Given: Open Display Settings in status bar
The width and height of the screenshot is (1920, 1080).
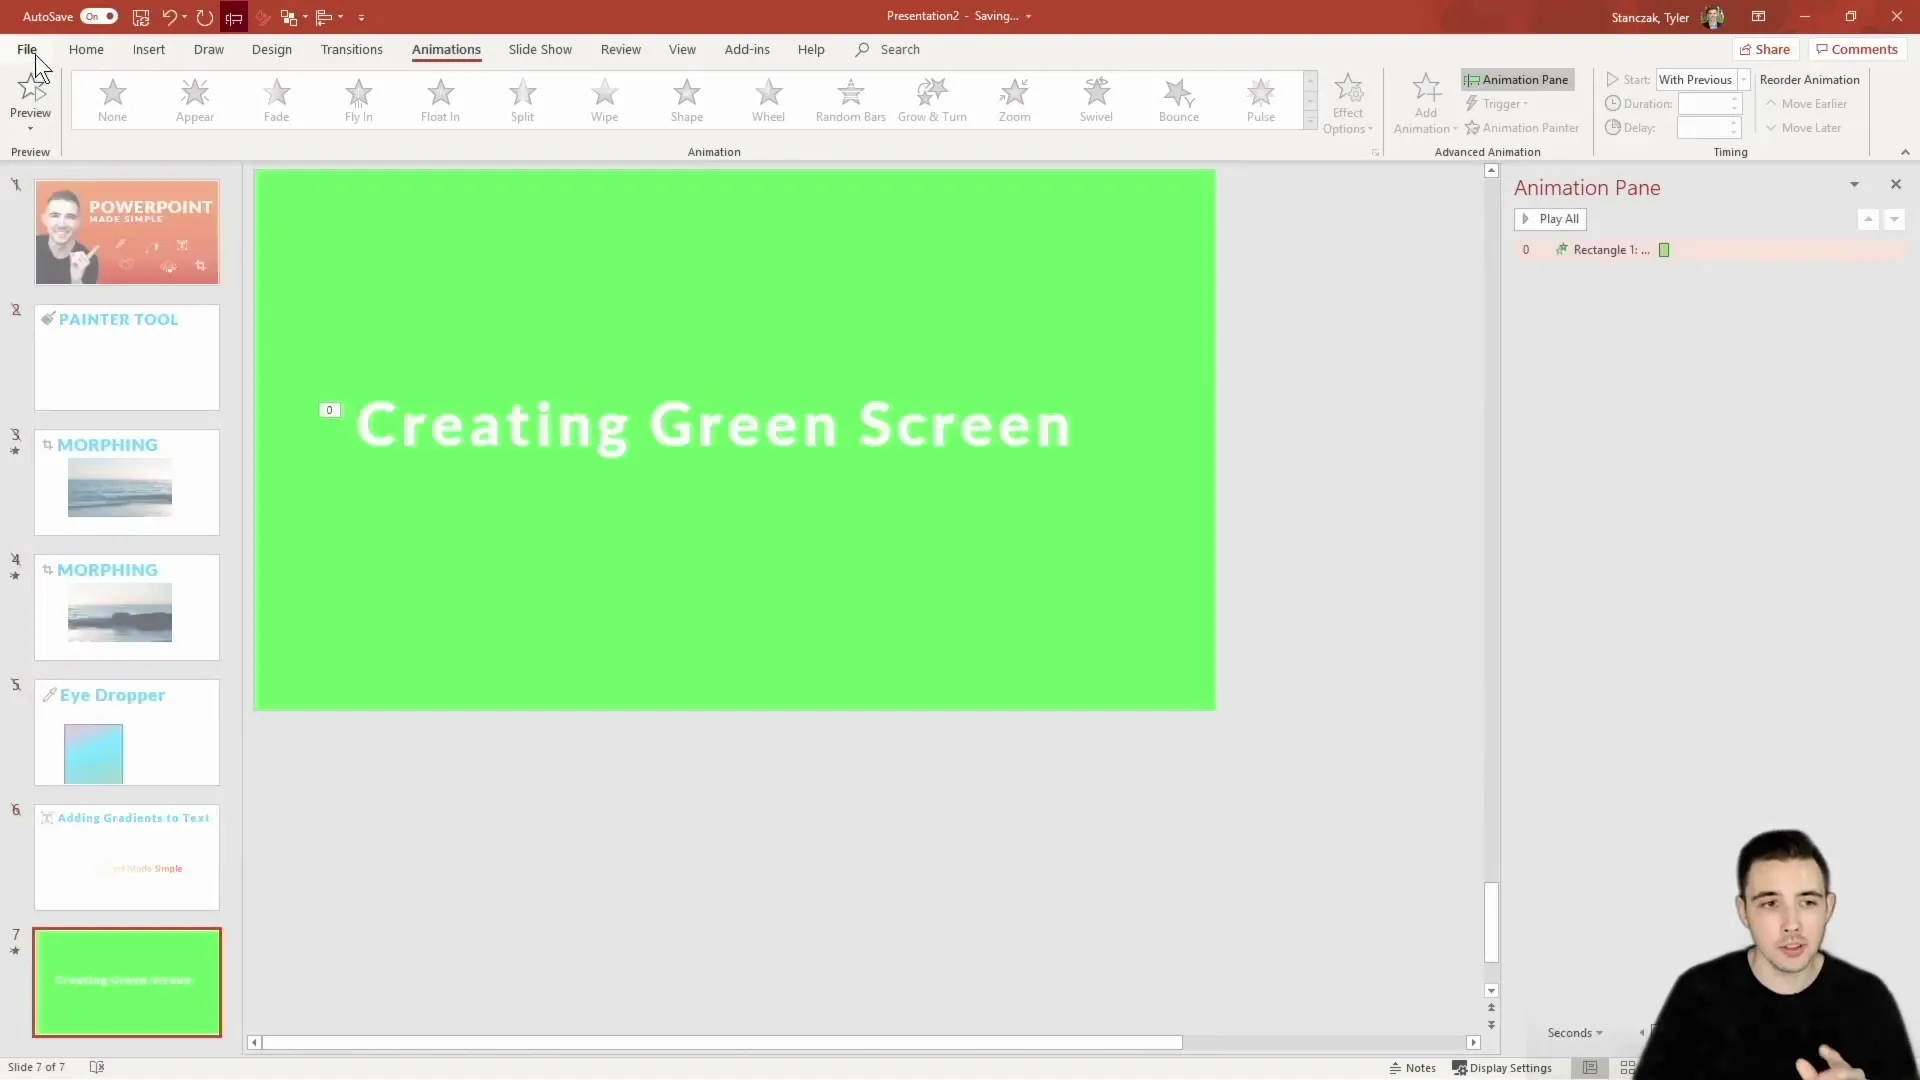Looking at the screenshot, I should 1502,1068.
